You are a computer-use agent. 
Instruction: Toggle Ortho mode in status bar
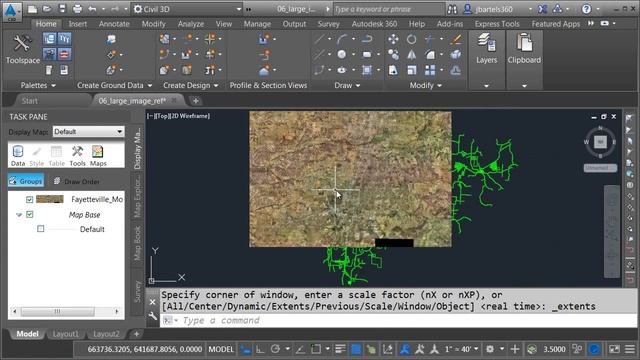tap(260, 349)
